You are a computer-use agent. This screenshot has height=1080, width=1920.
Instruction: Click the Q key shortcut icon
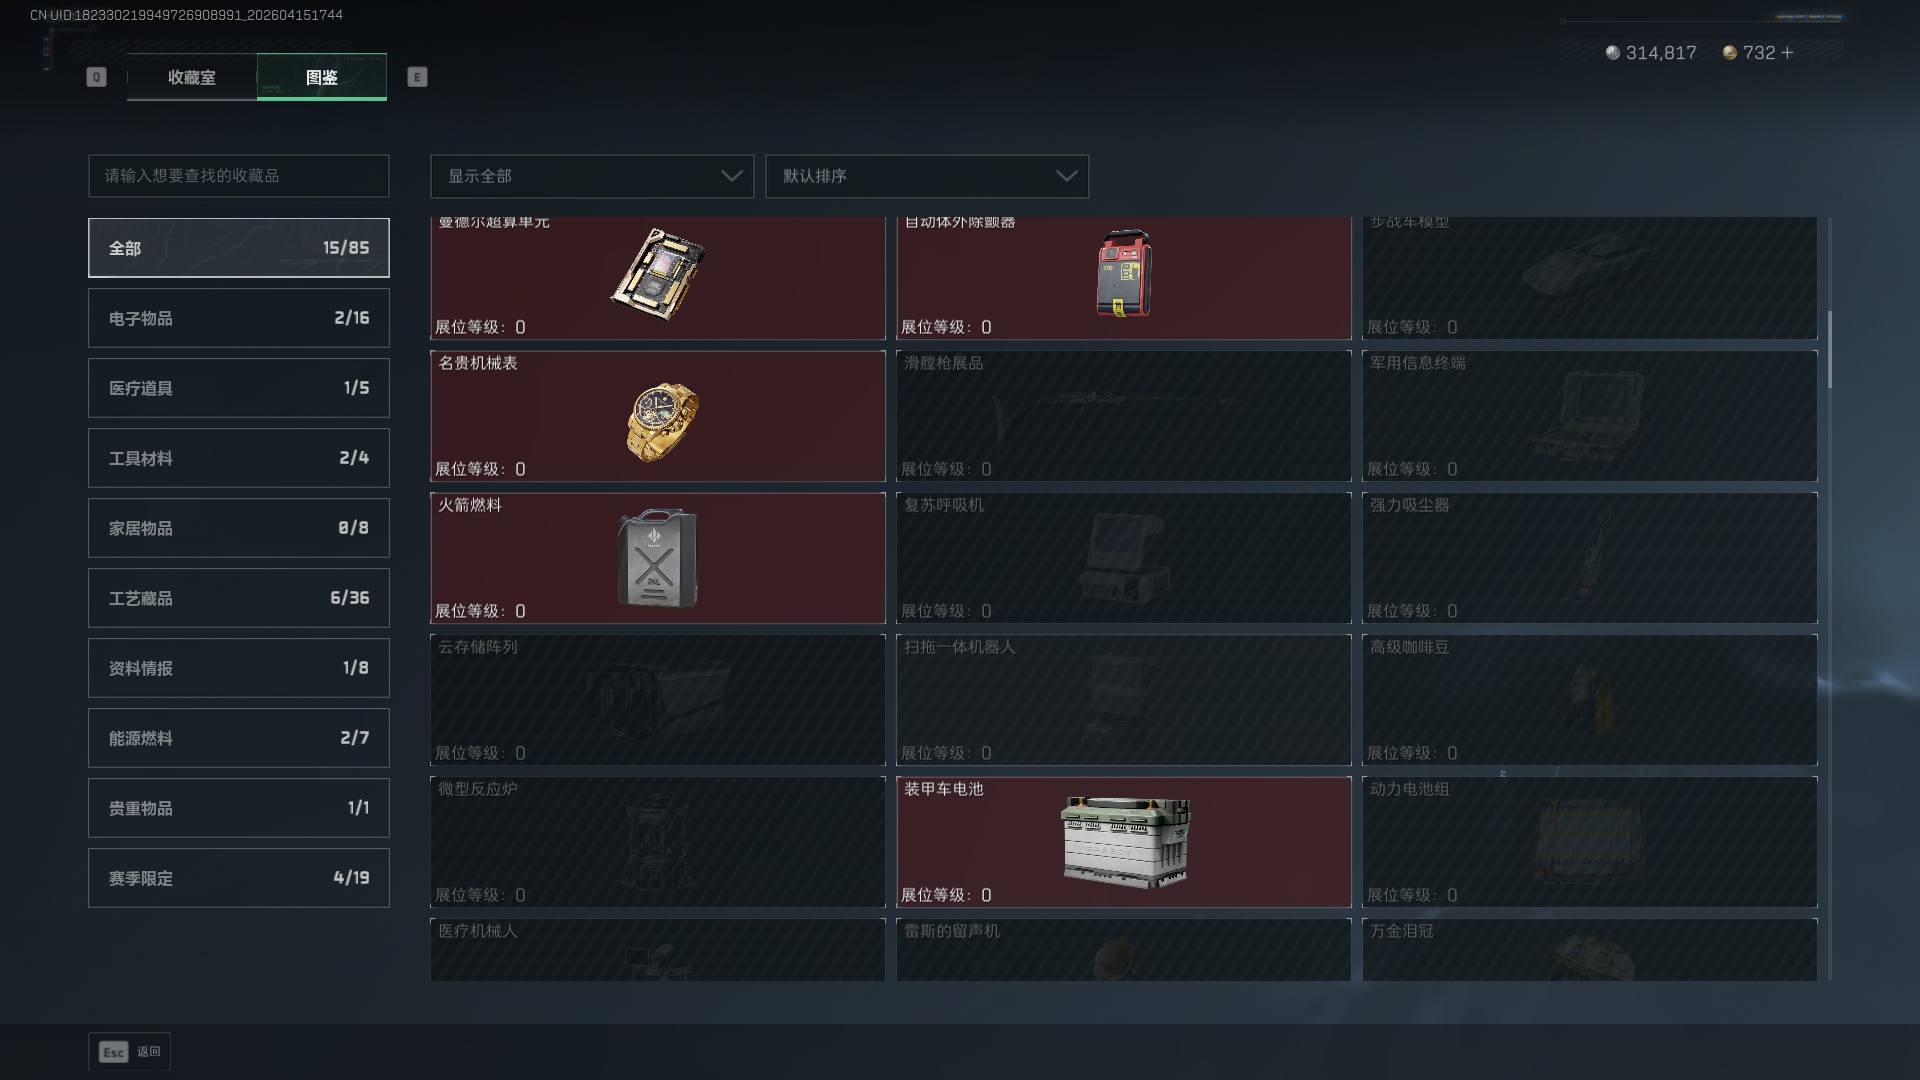coord(96,77)
